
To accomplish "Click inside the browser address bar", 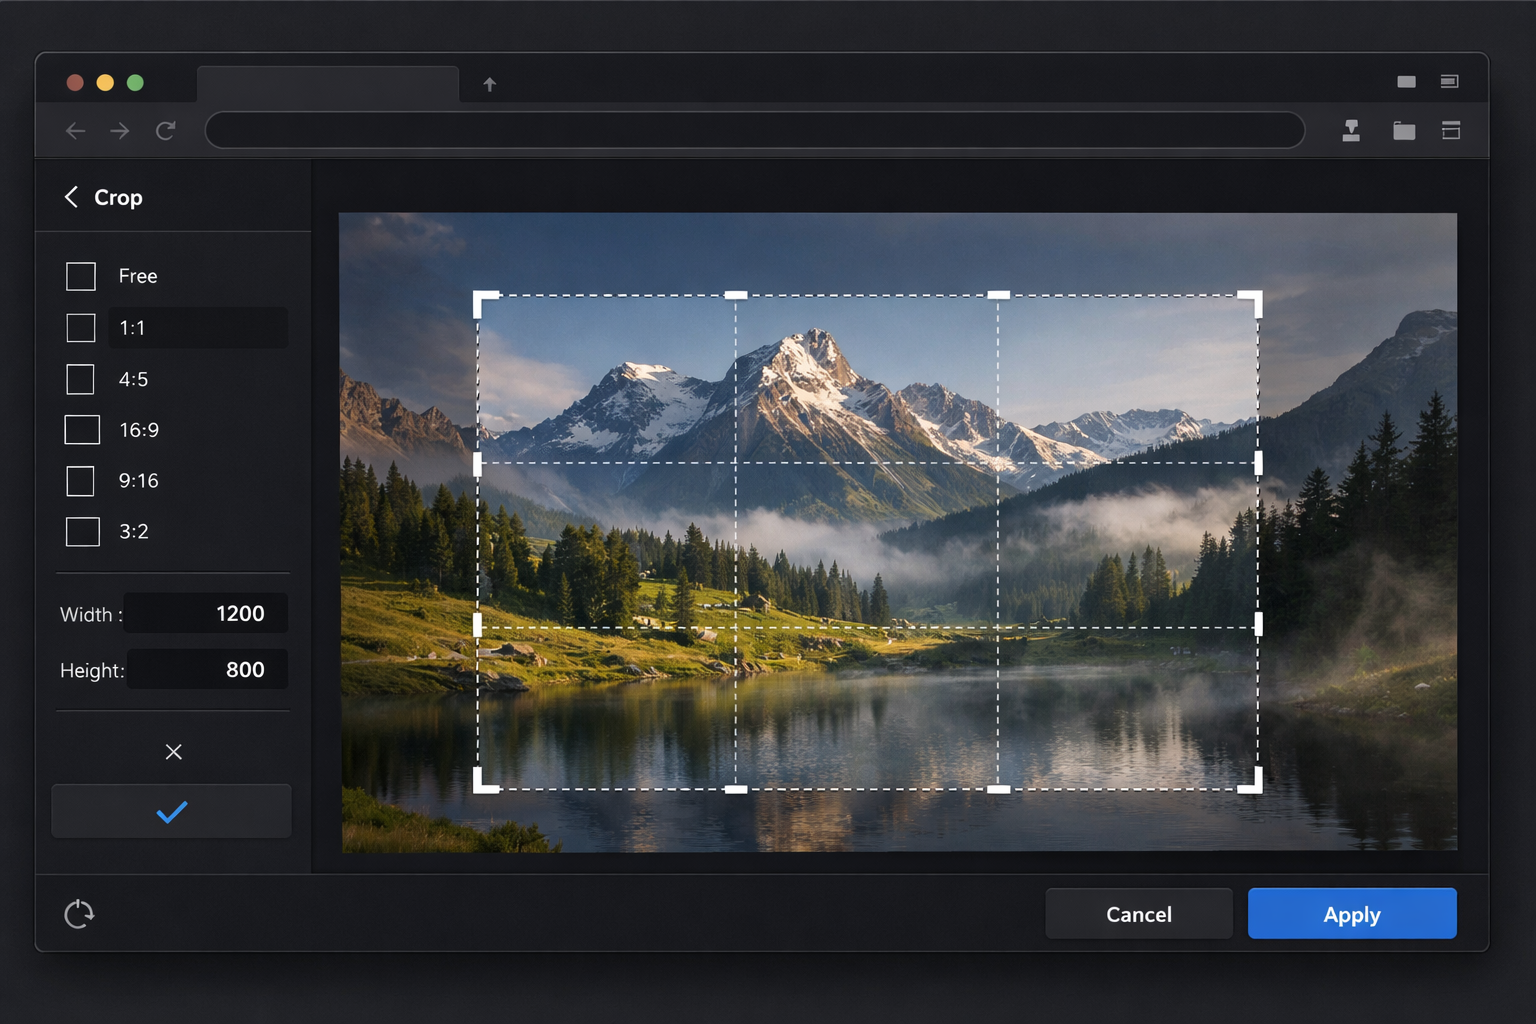I will click(754, 130).
